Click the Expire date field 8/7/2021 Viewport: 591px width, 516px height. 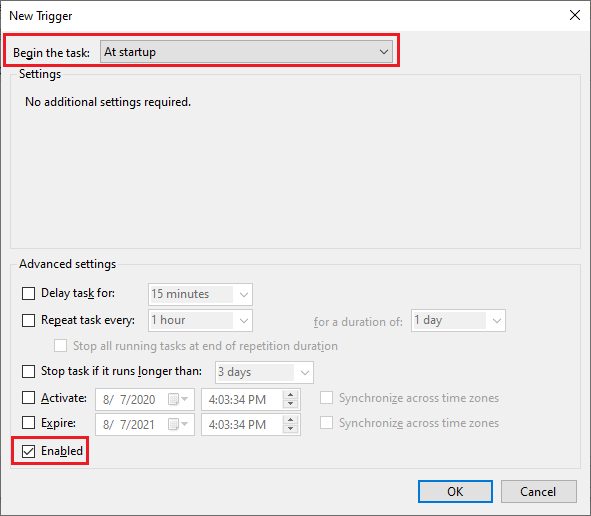tap(145, 424)
